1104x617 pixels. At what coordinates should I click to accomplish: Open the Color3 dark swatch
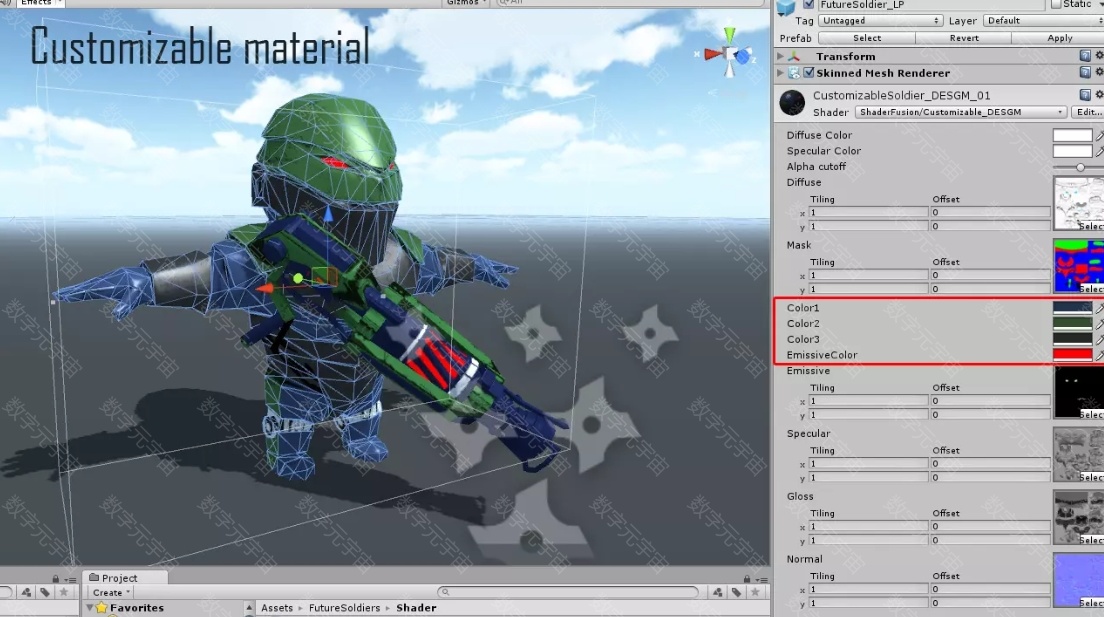tap(1072, 339)
